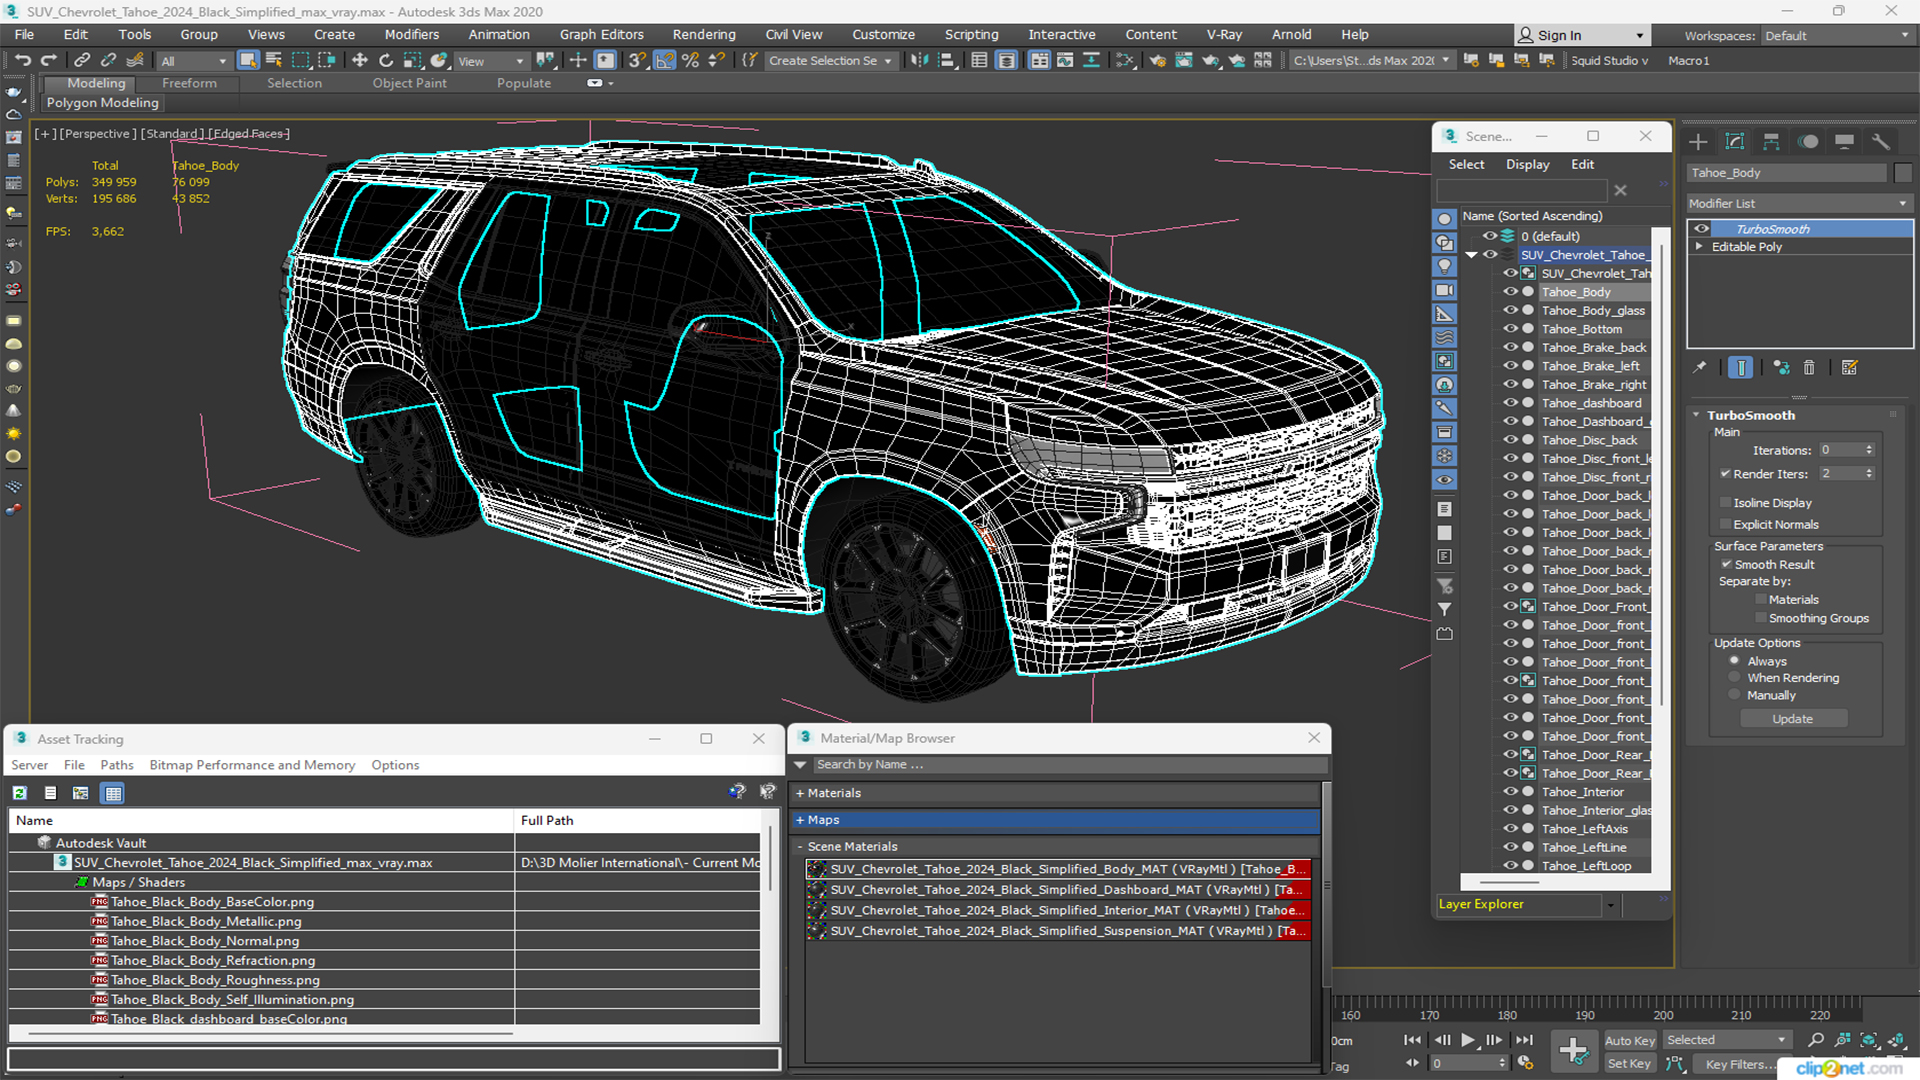Open the Modify command panel tab
Viewport: 1920px width, 1080px height.
point(1735,142)
